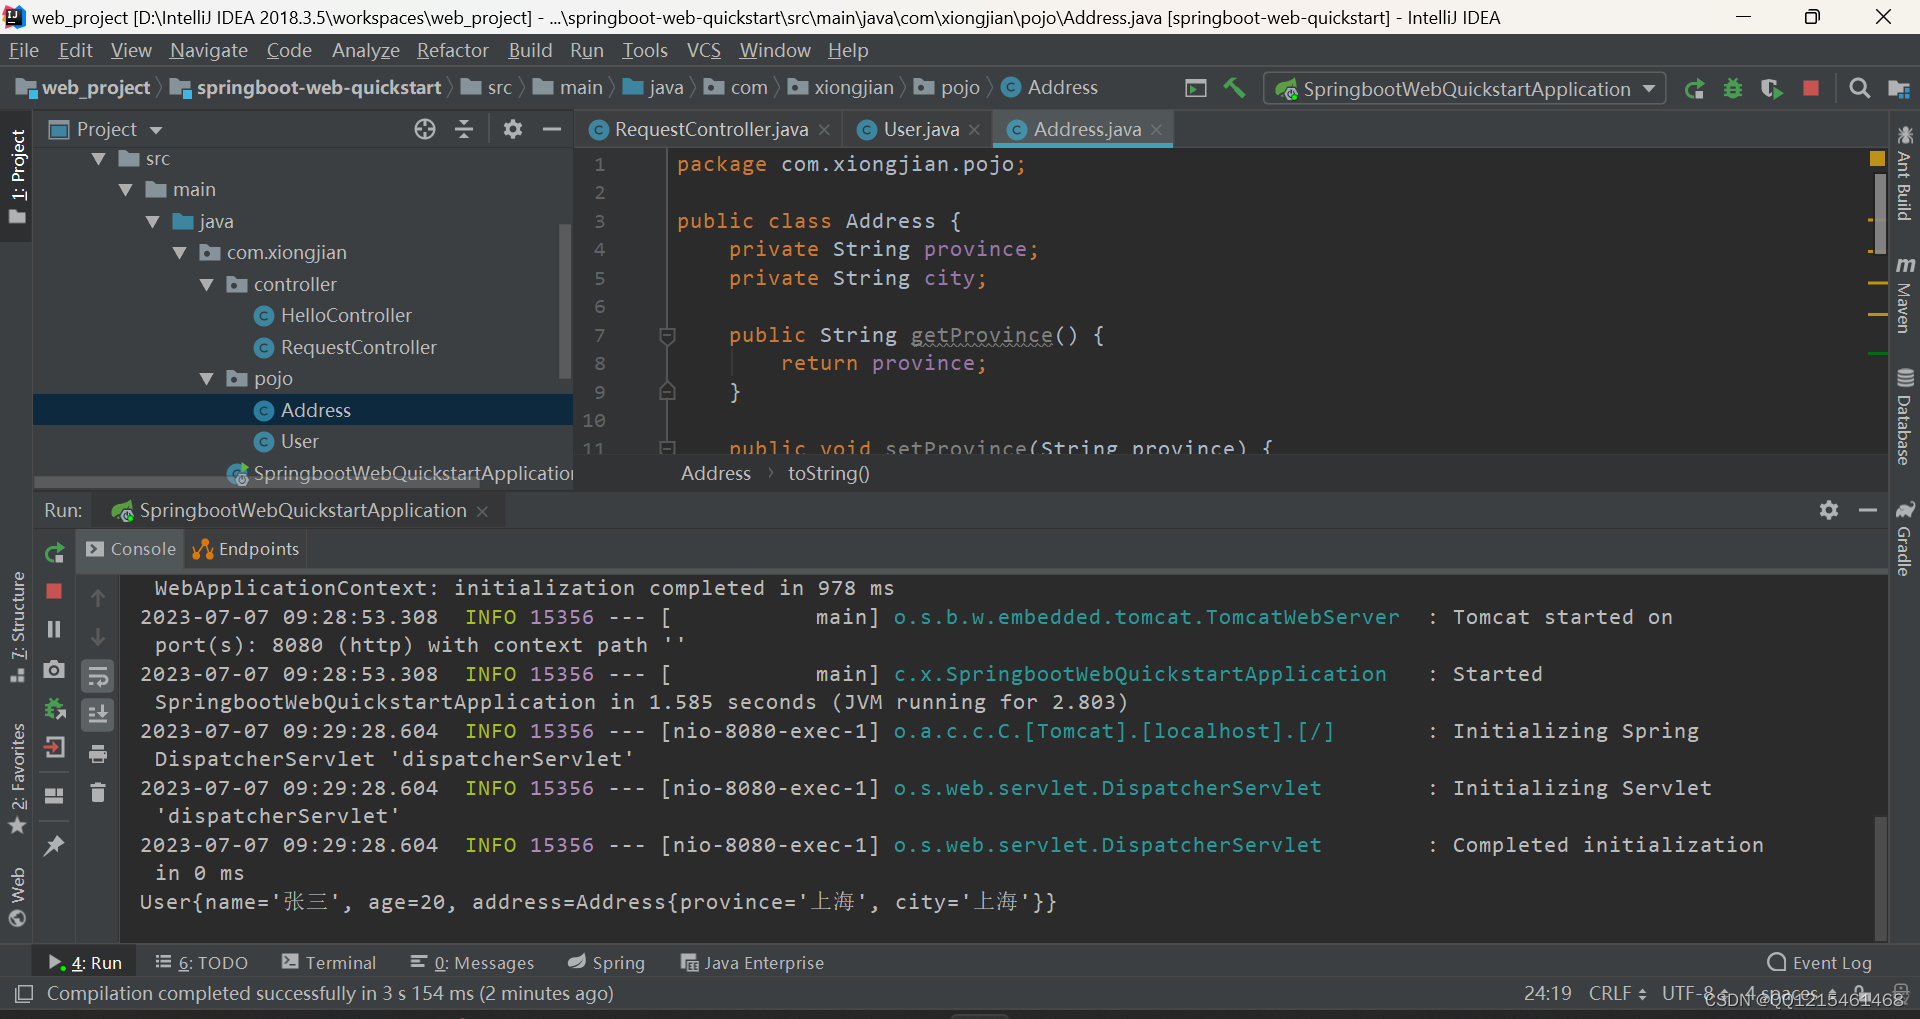Open Project Structure icon in toolbar

pyautogui.click(x=1899, y=89)
